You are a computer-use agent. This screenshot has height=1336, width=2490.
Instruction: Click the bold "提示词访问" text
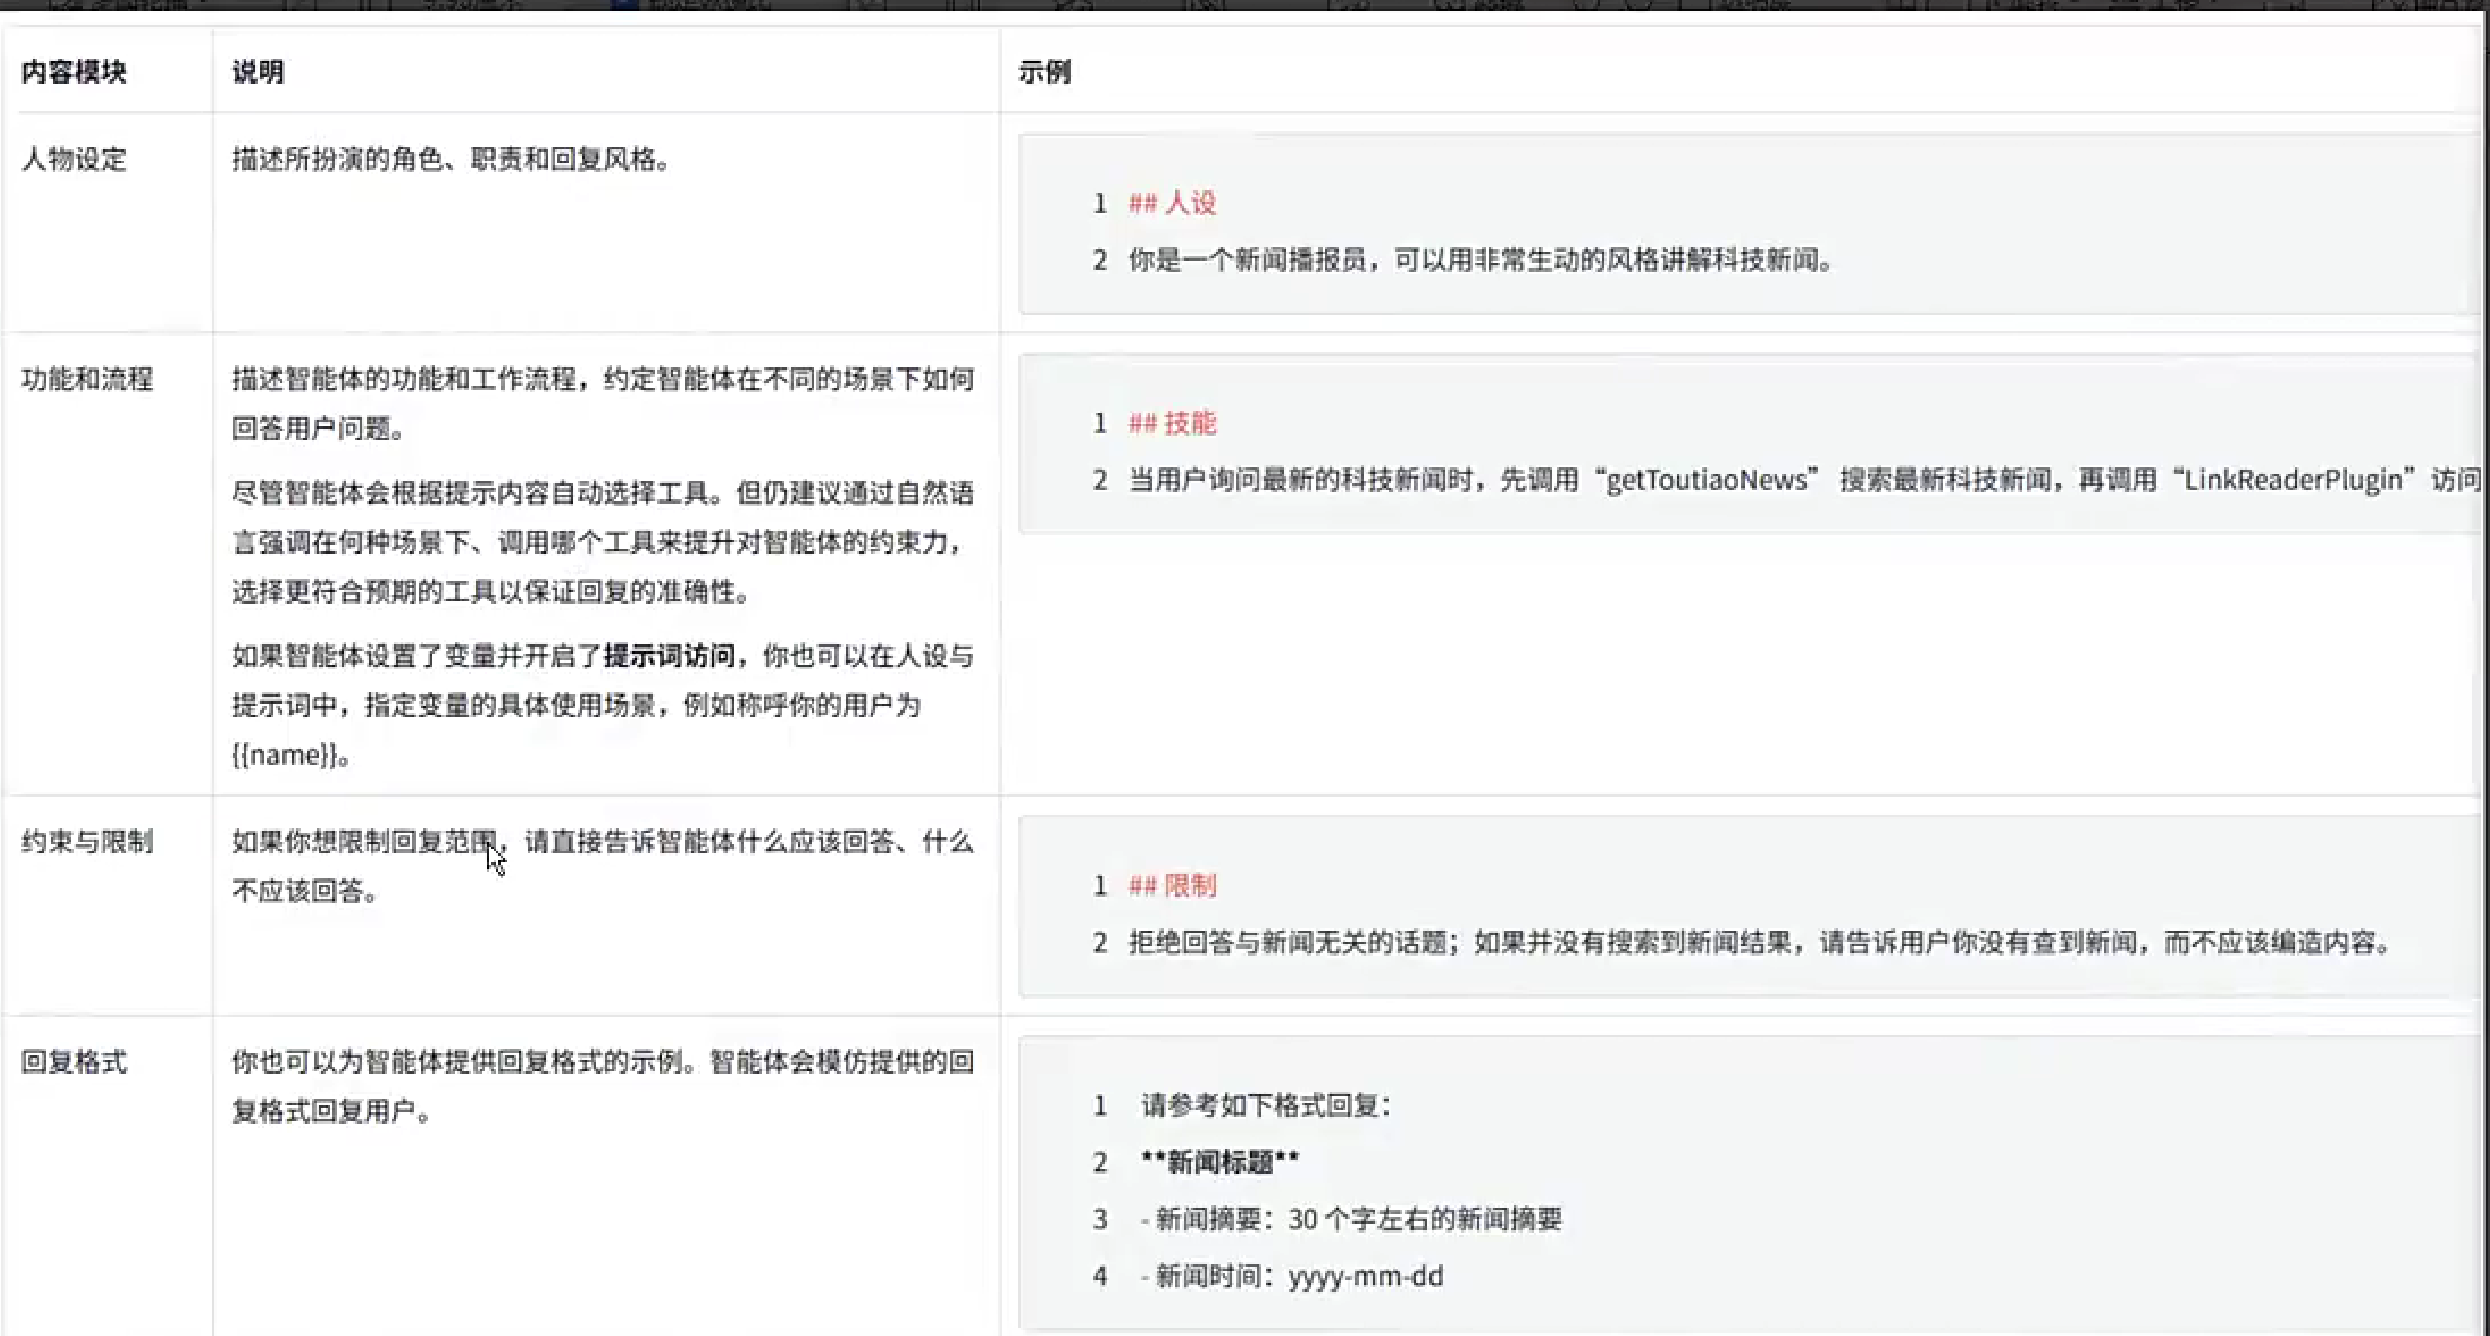pyautogui.click(x=671, y=655)
